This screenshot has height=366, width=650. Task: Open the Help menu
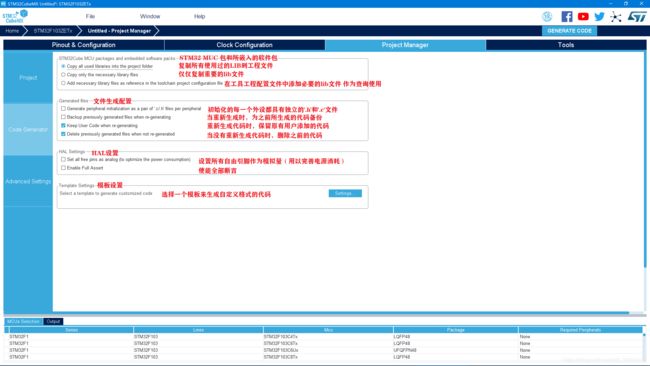(x=199, y=16)
